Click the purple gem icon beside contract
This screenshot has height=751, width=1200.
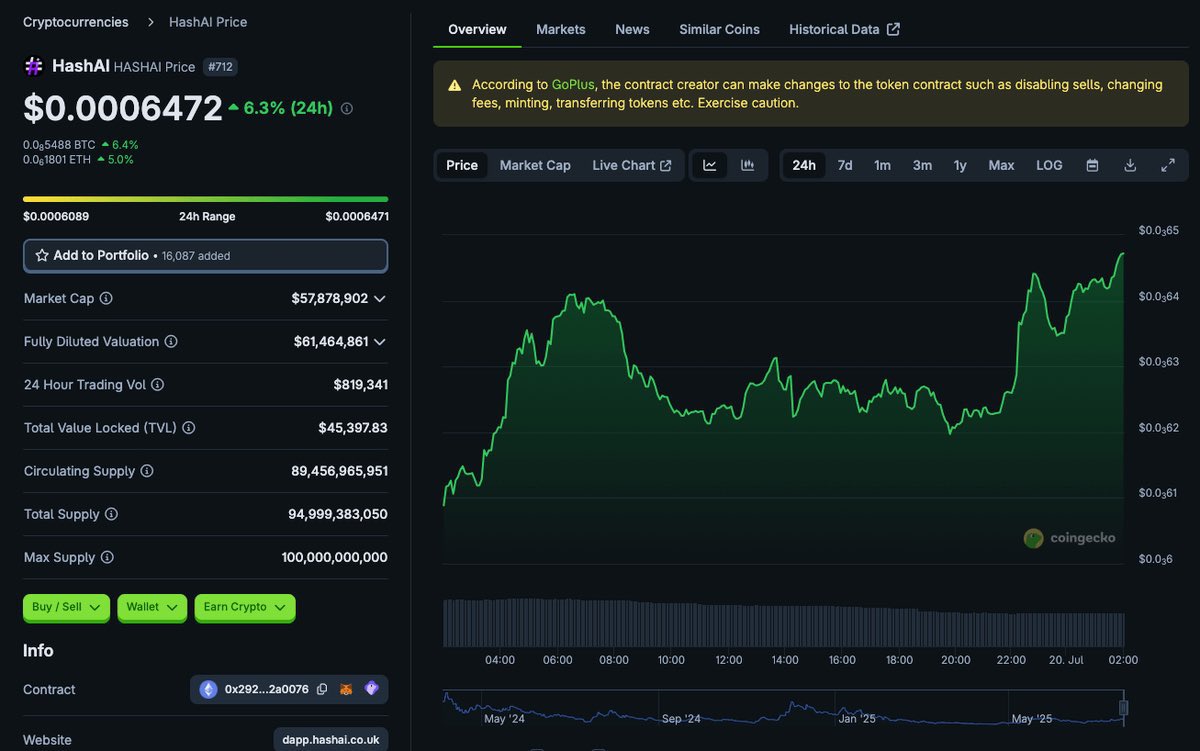pos(372,689)
